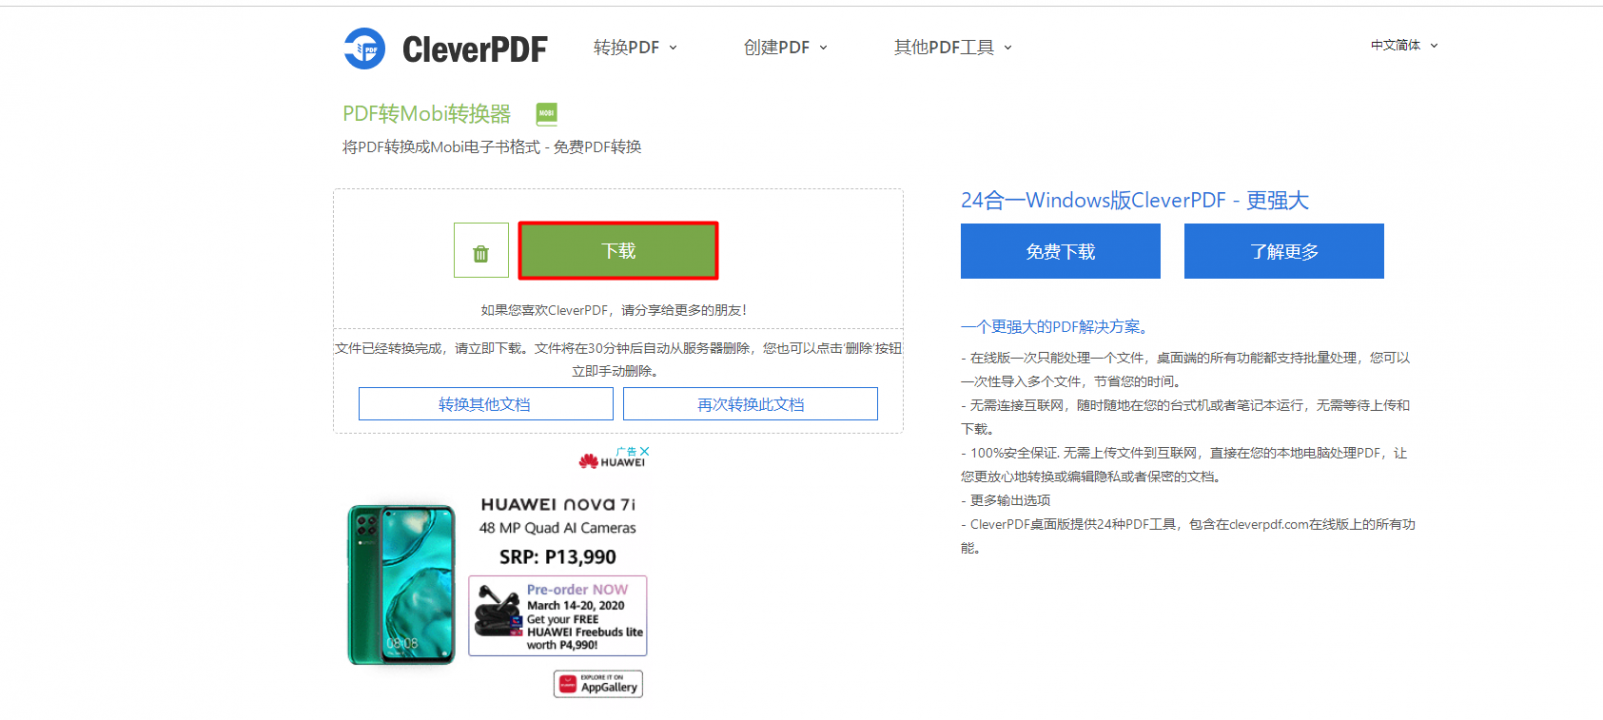Click the 再次转换此文档 button
Viewport: 1603px width, 720px height.
coord(750,404)
